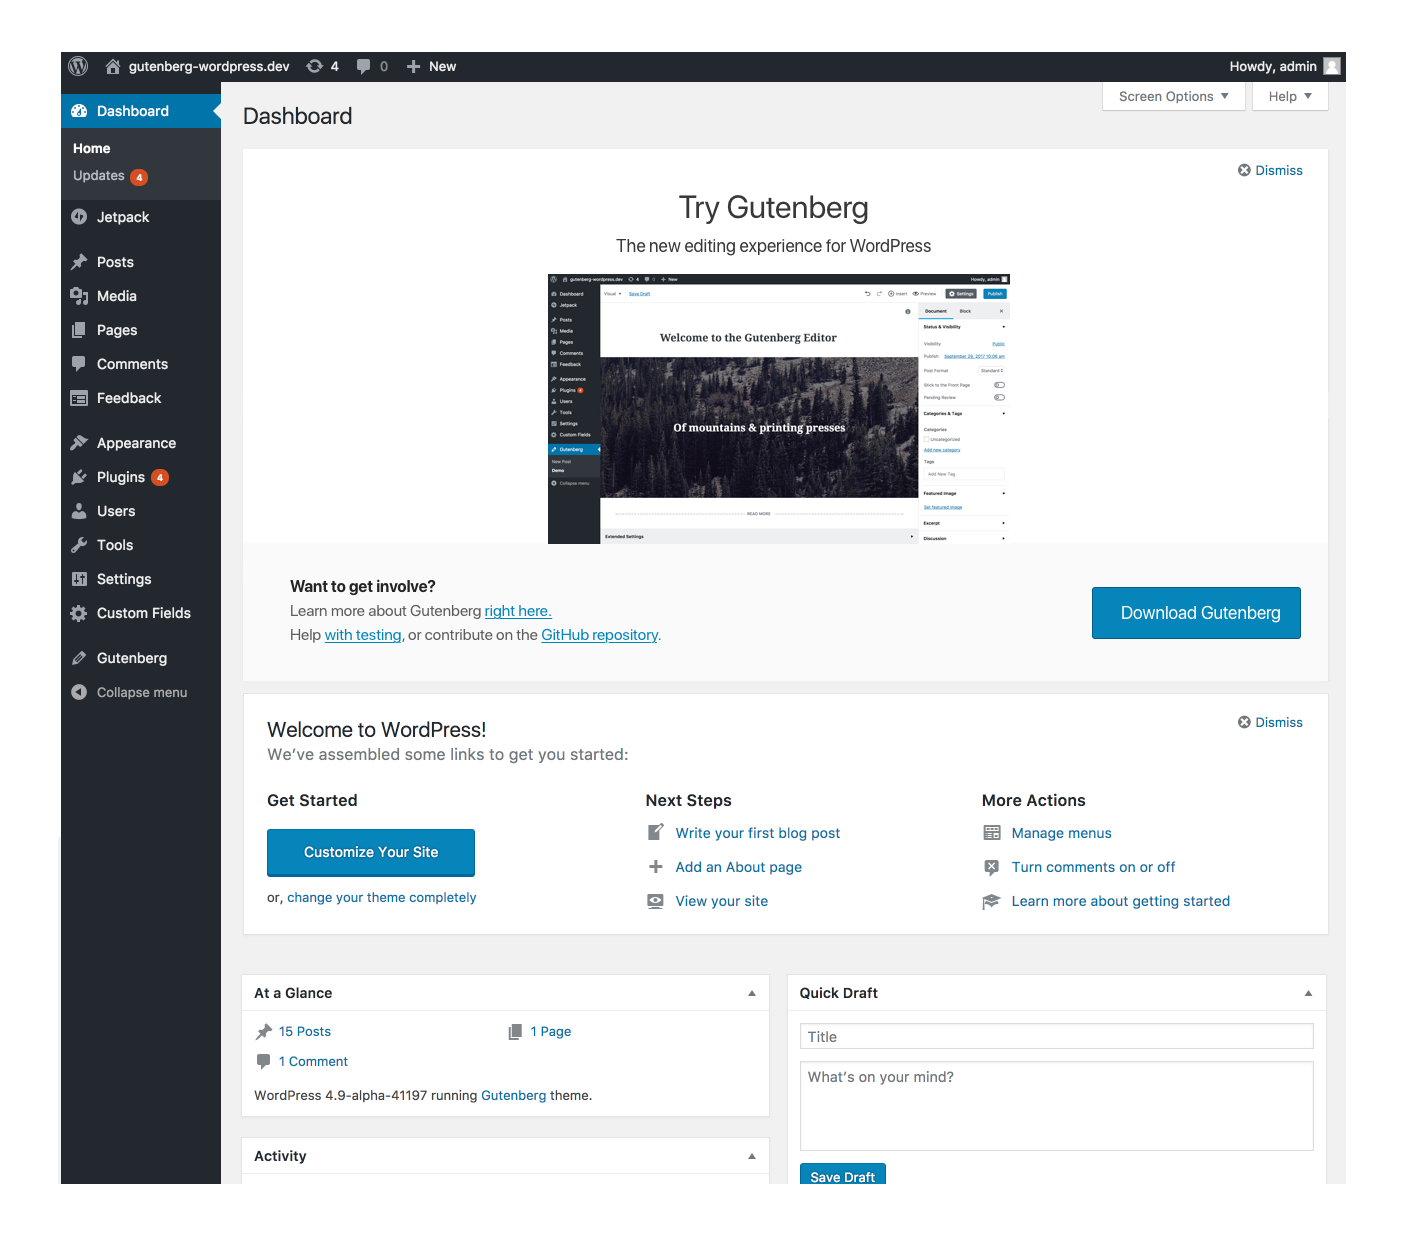The height and width of the screenshot is (1238, 1406).
Task: Dismiss the Welcome to WordPress panel
Action: coord(1270,722)
